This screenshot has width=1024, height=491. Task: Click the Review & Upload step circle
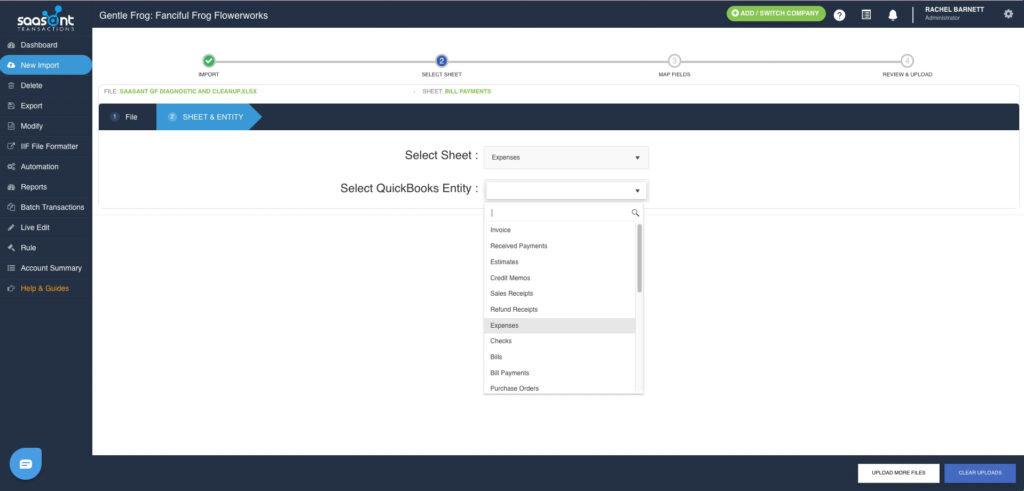pos(907,61)
